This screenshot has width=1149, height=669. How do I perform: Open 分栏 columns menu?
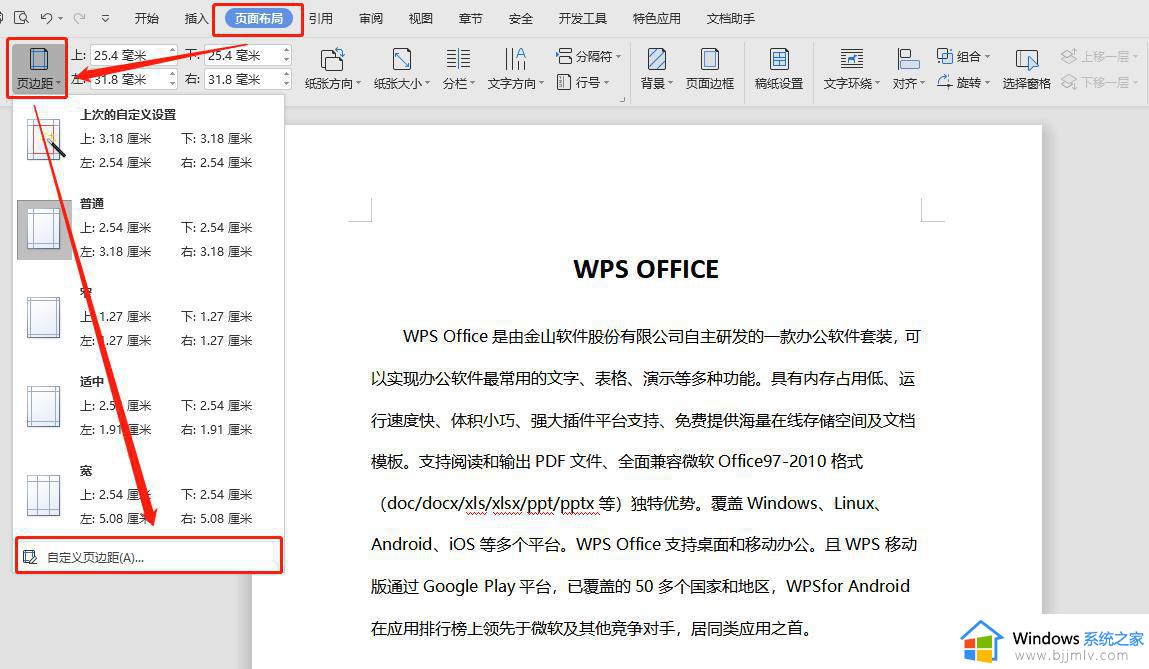[x=458, y=68]
